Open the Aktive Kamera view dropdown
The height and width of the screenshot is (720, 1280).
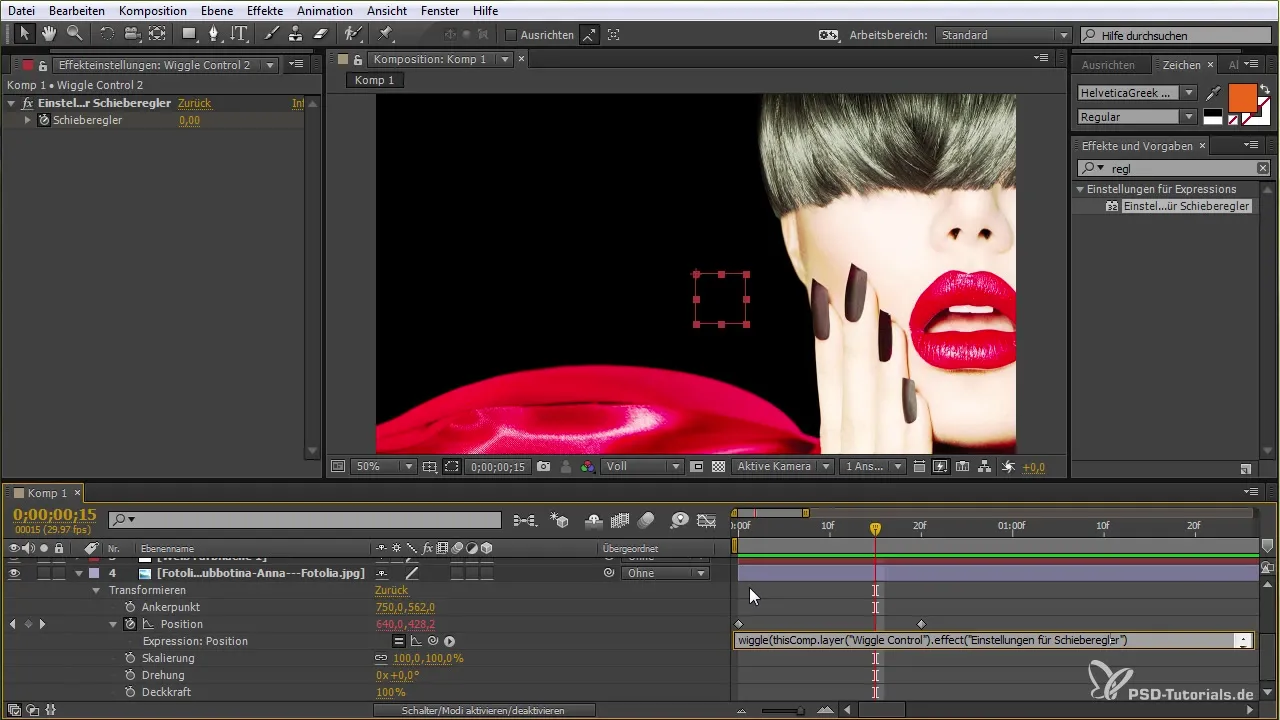782,466
